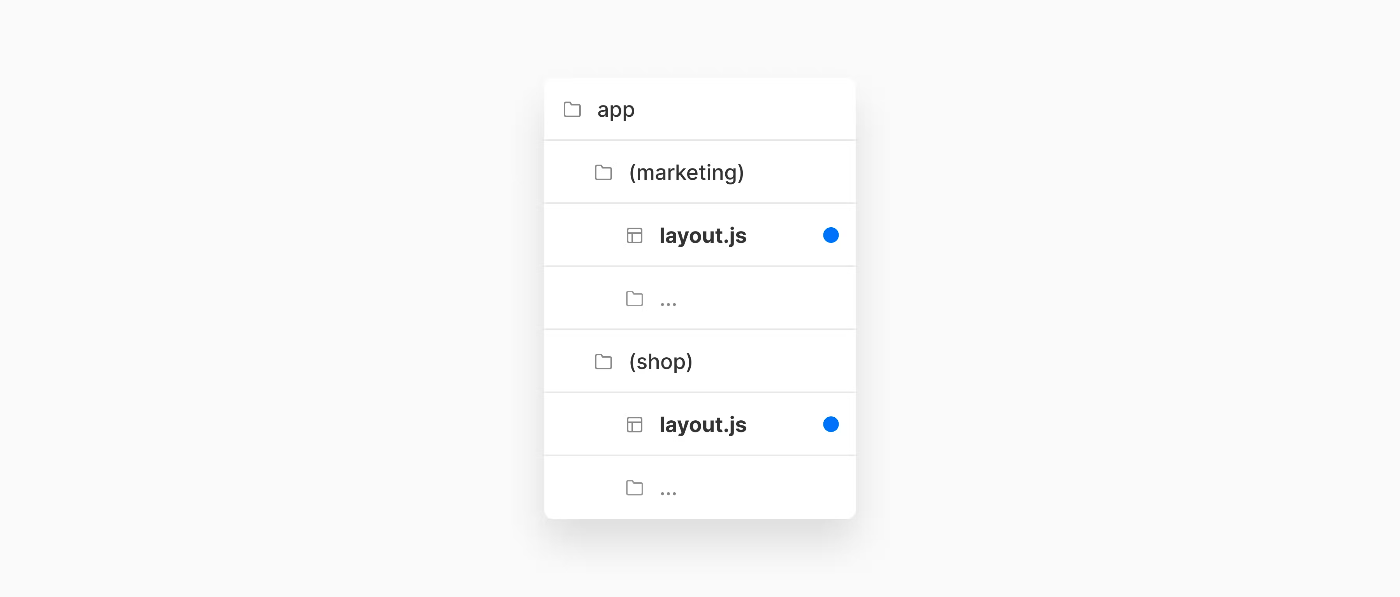This screenshot has width=1400, height=597.
Task: Click blue dot beside marketing layout.js
Action: 831,235
